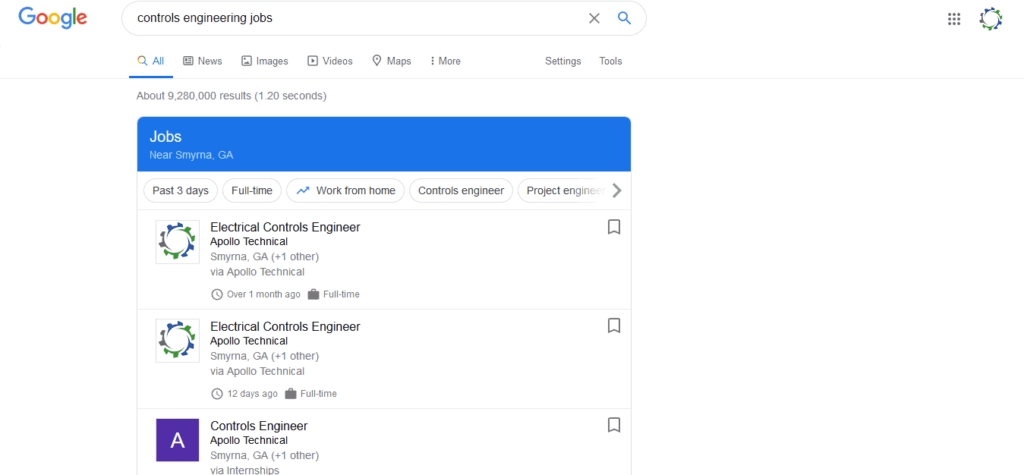The image size is (1024, 475).
Task: Filter jobs by Past 3 days
Action: (x=180, y=190)
